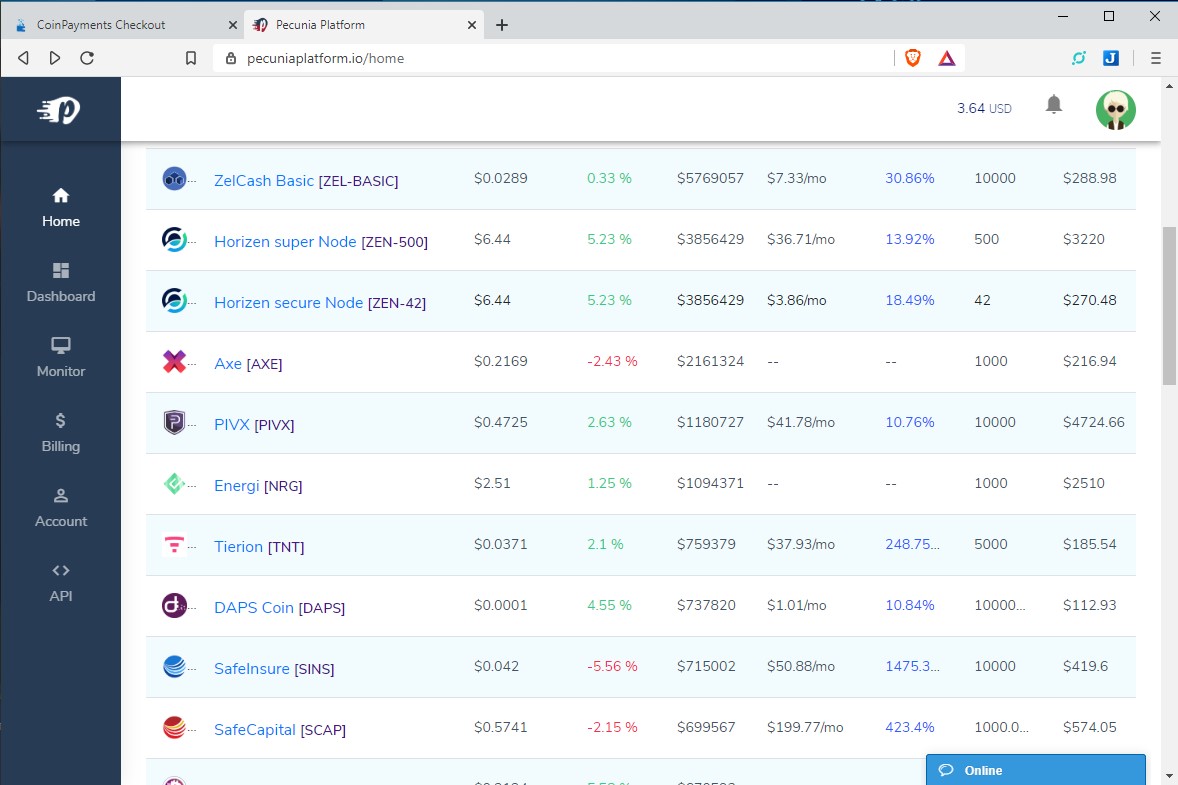Click the 10.76% ROI for PIVX
This screenshot has width=1178, height=785.
pyautogui.click(x=910, y=421)
